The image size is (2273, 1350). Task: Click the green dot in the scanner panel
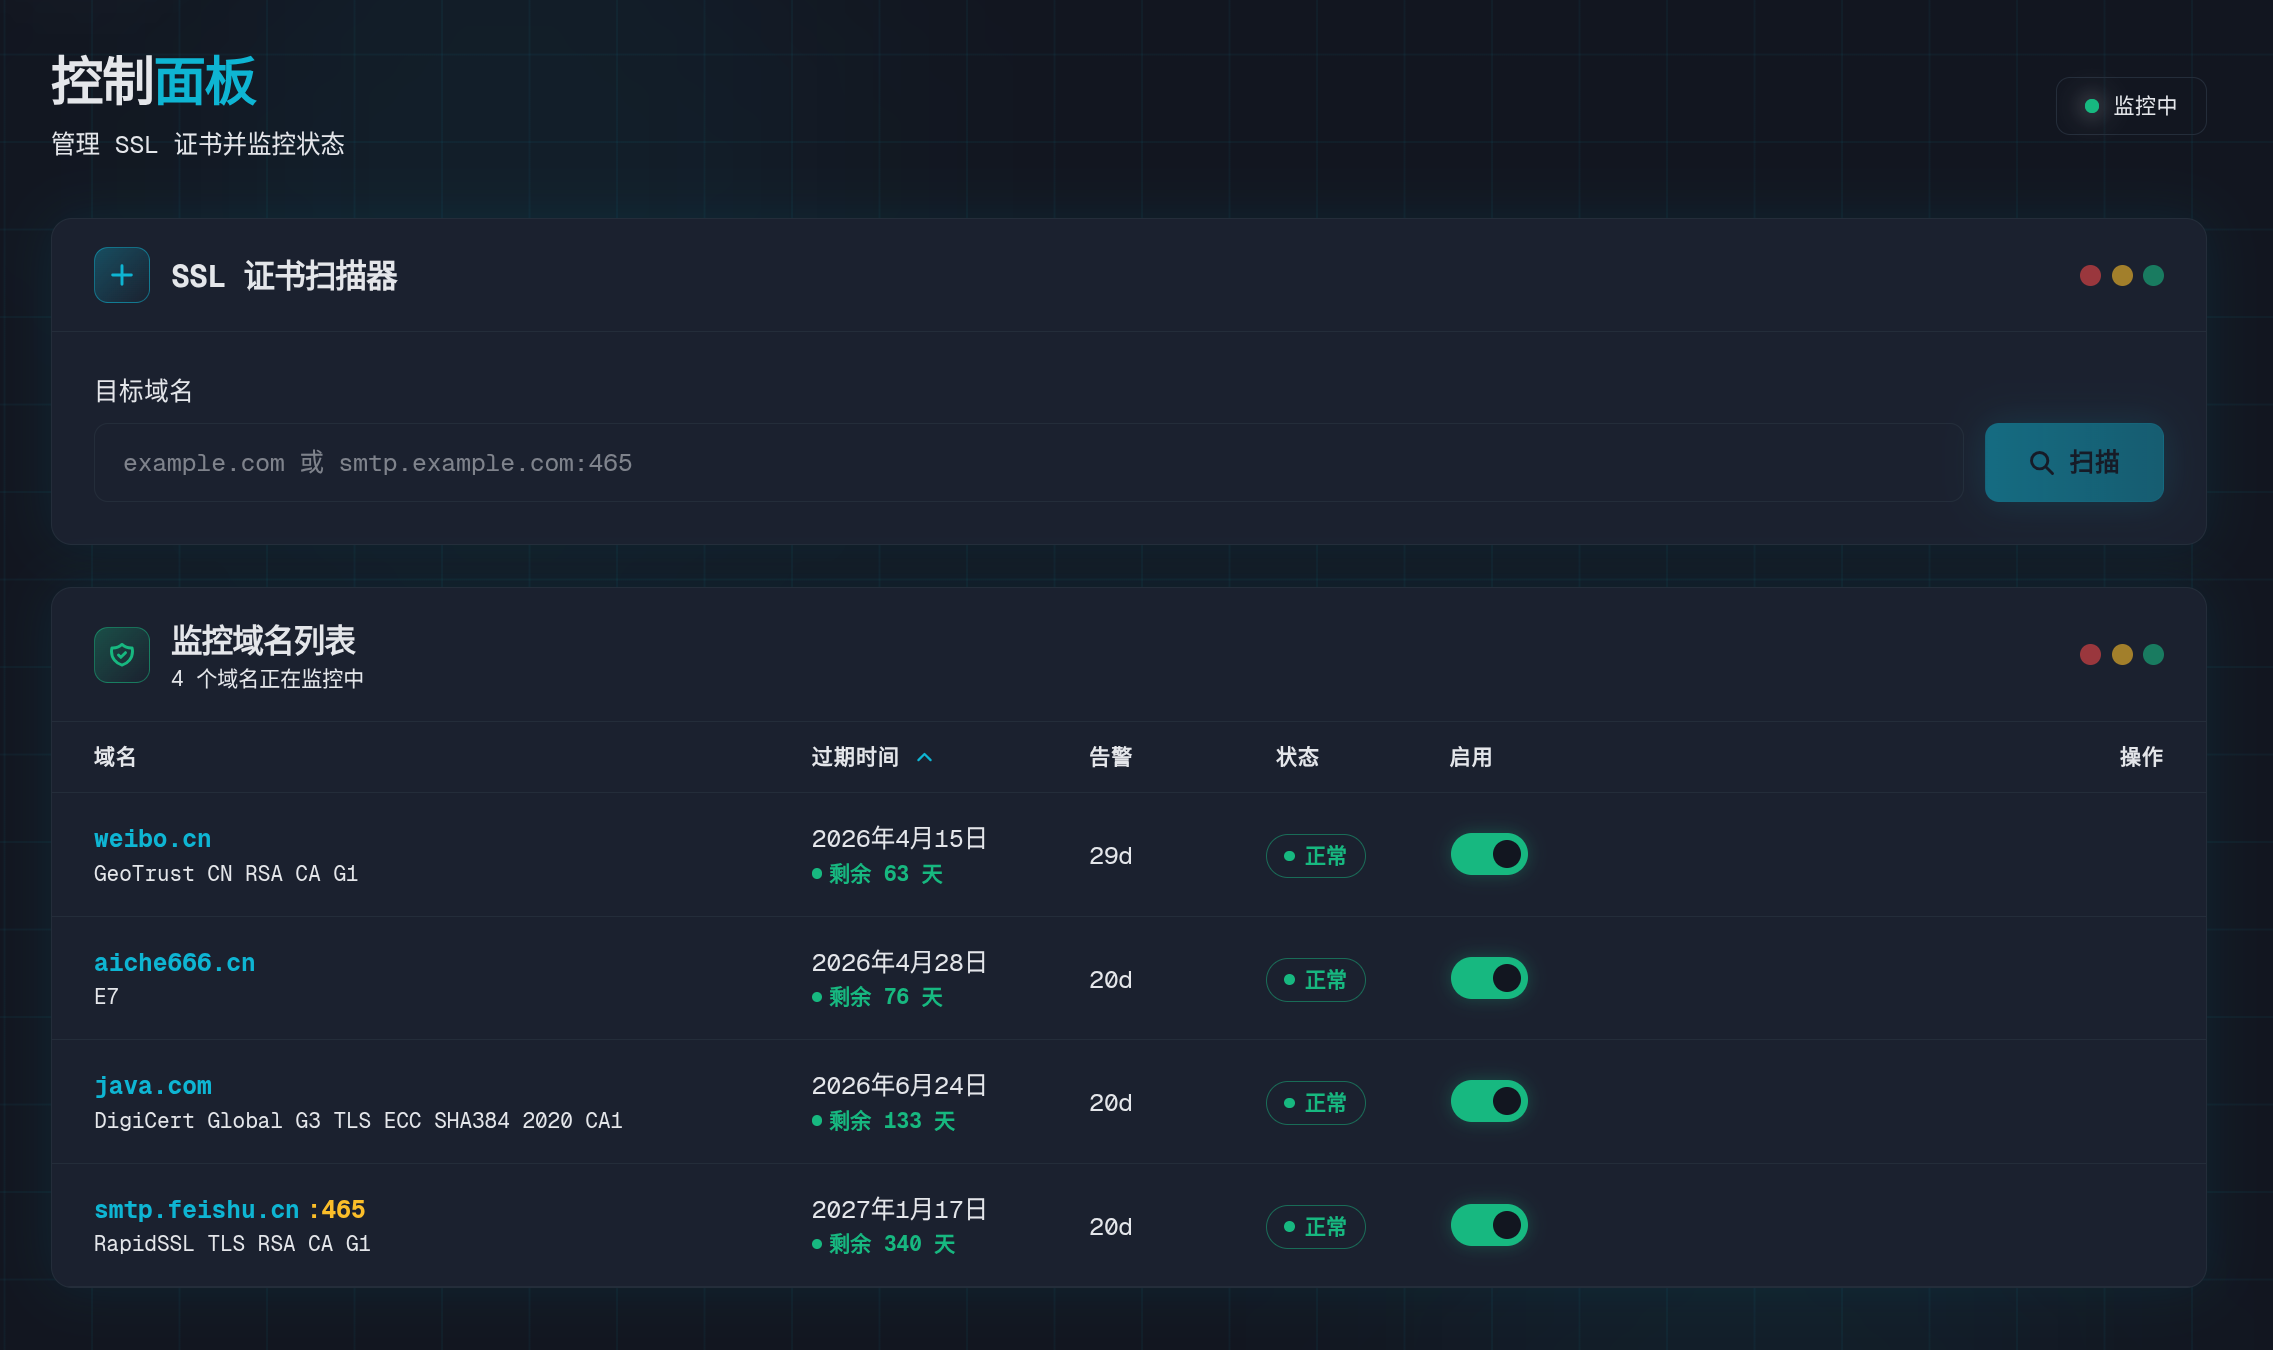2154,275
